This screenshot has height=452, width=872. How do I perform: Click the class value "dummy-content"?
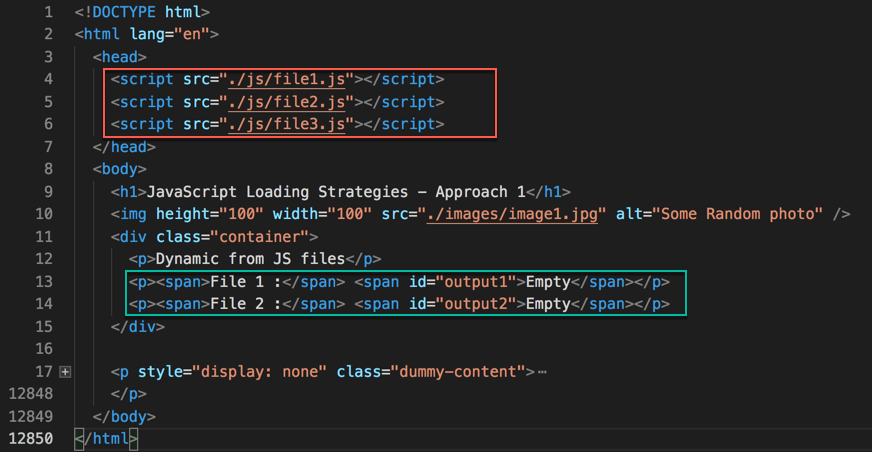tap(458, 371)
